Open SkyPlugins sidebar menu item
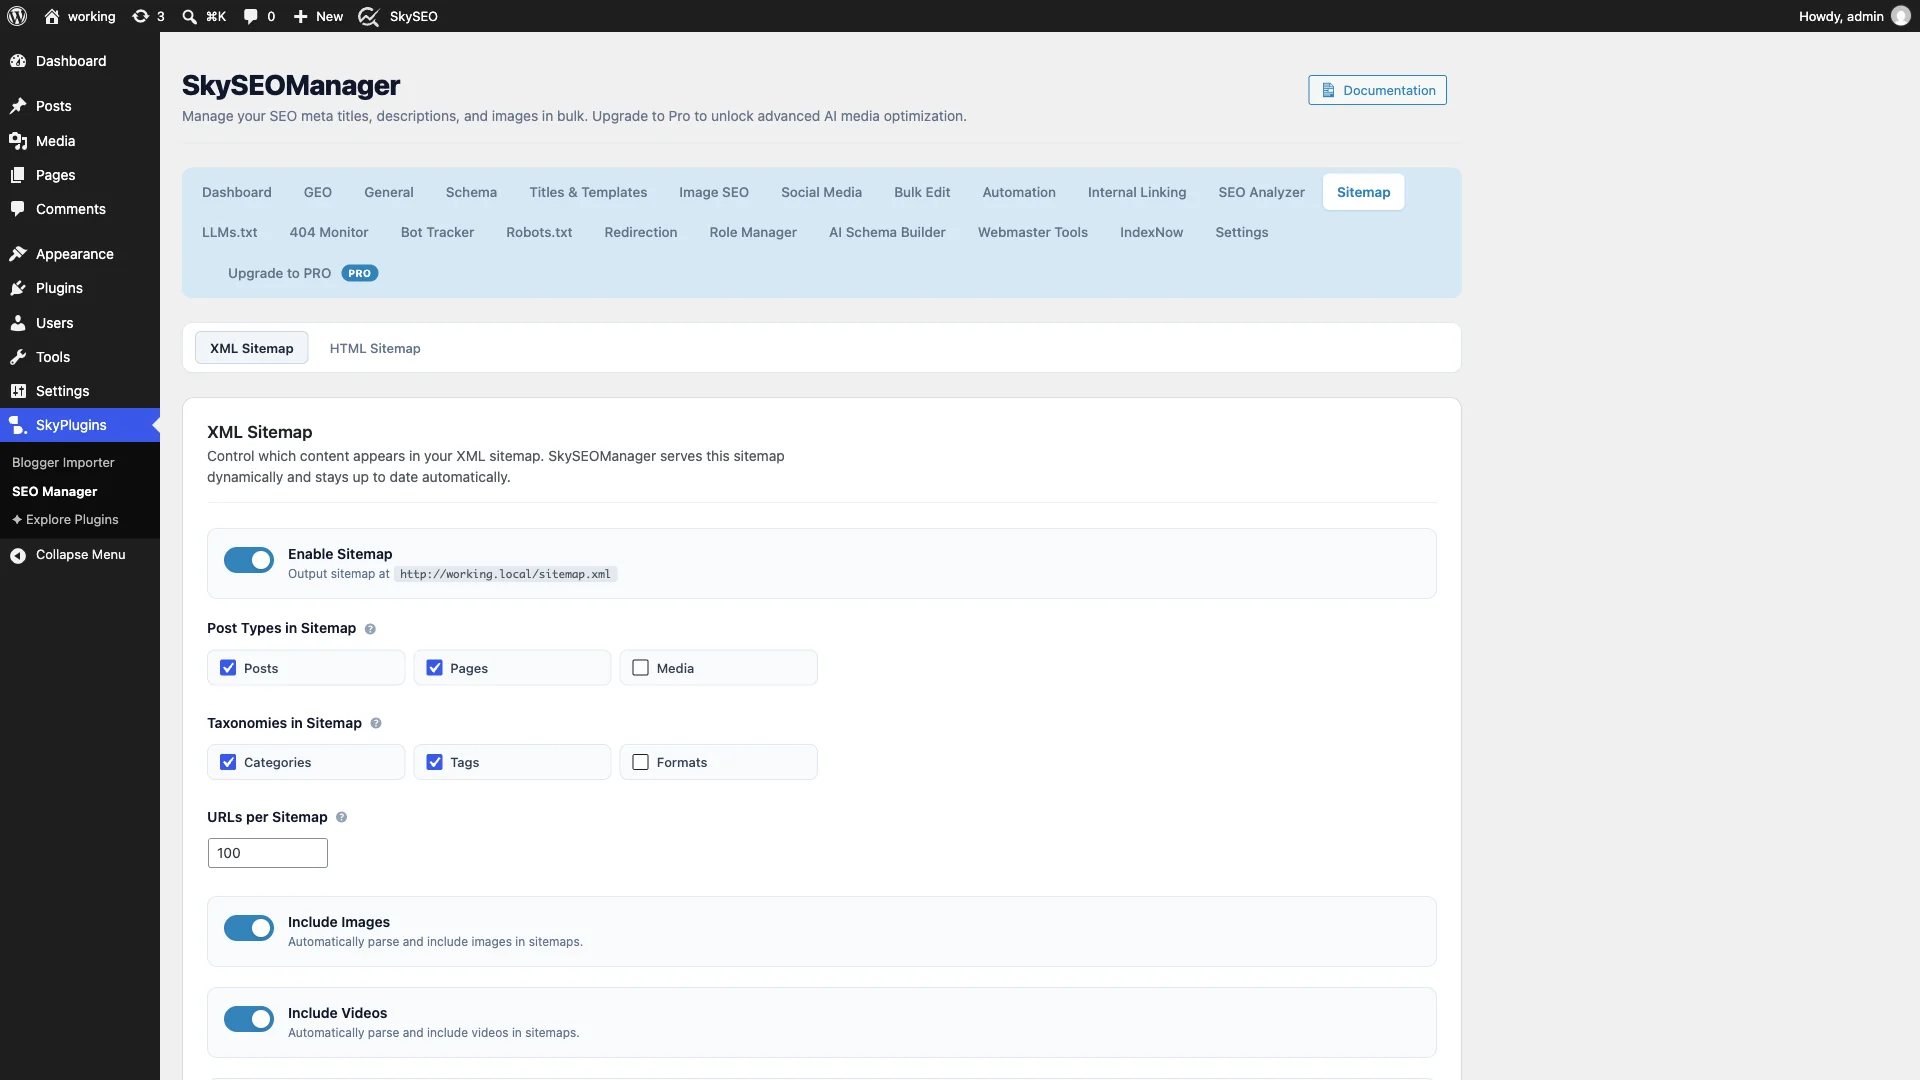The image size is (1920, 1080). (80, 425)
